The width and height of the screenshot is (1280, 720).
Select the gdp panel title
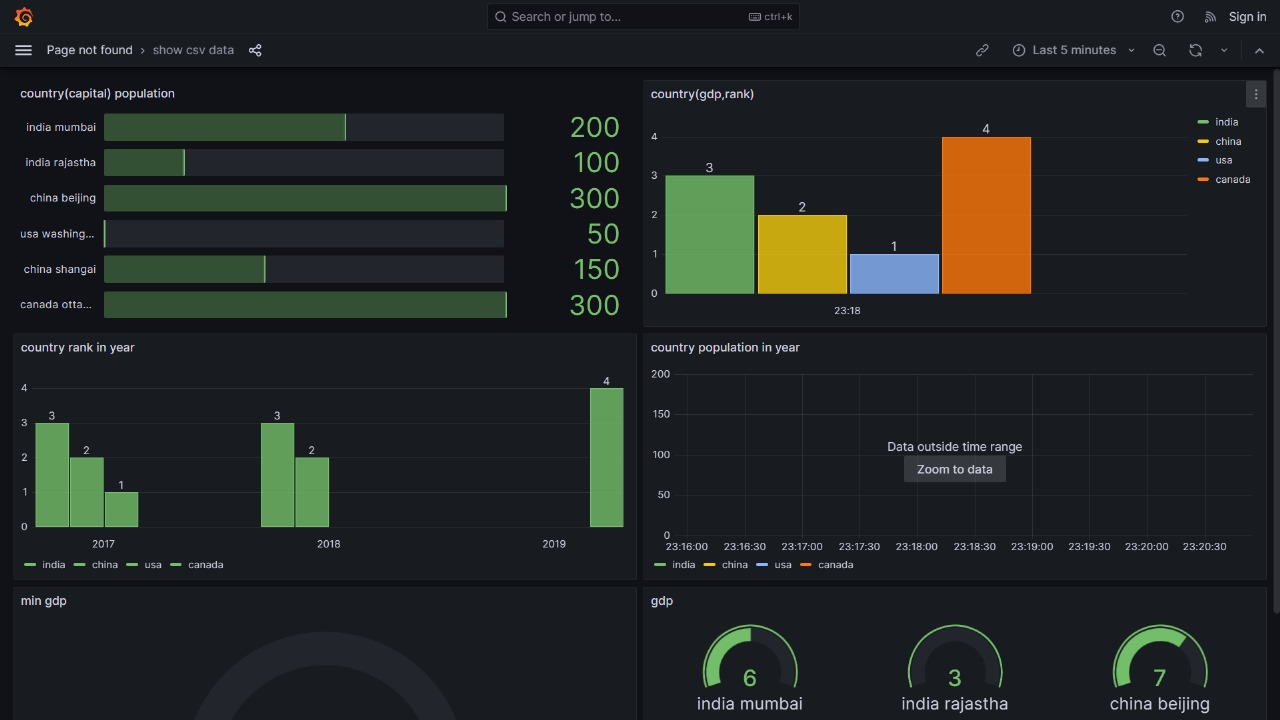coord(662,601)
